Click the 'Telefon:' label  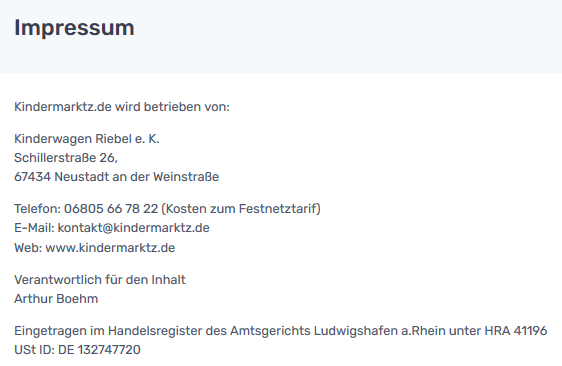[38, 209]
